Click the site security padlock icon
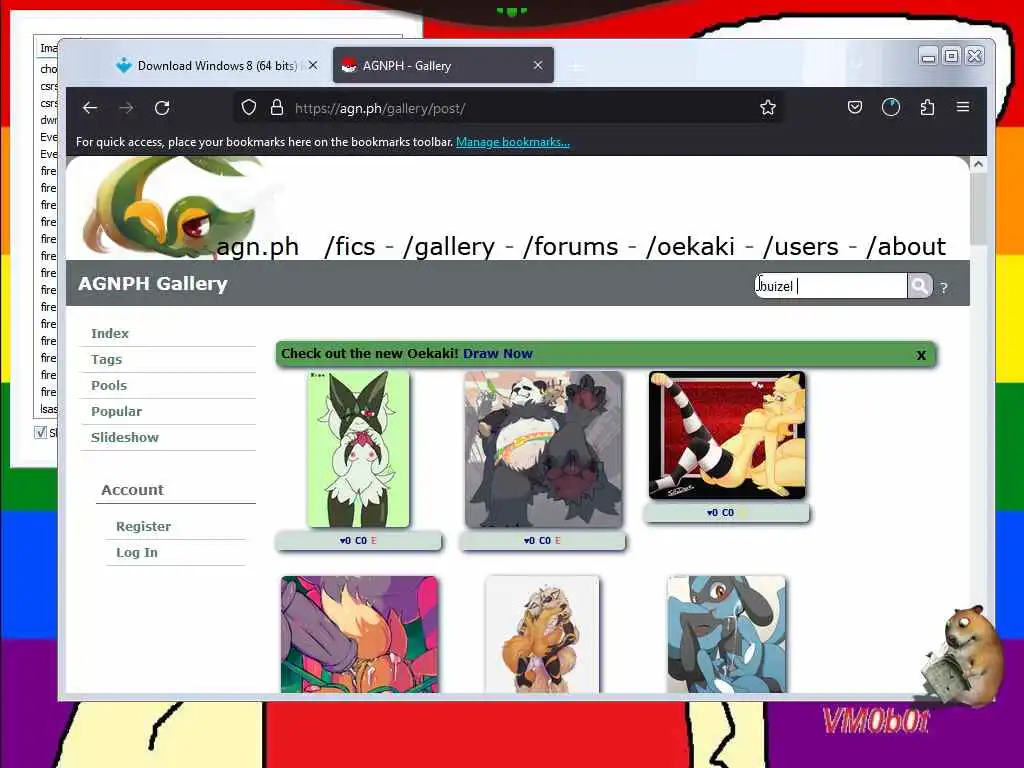 coord(277,107)
